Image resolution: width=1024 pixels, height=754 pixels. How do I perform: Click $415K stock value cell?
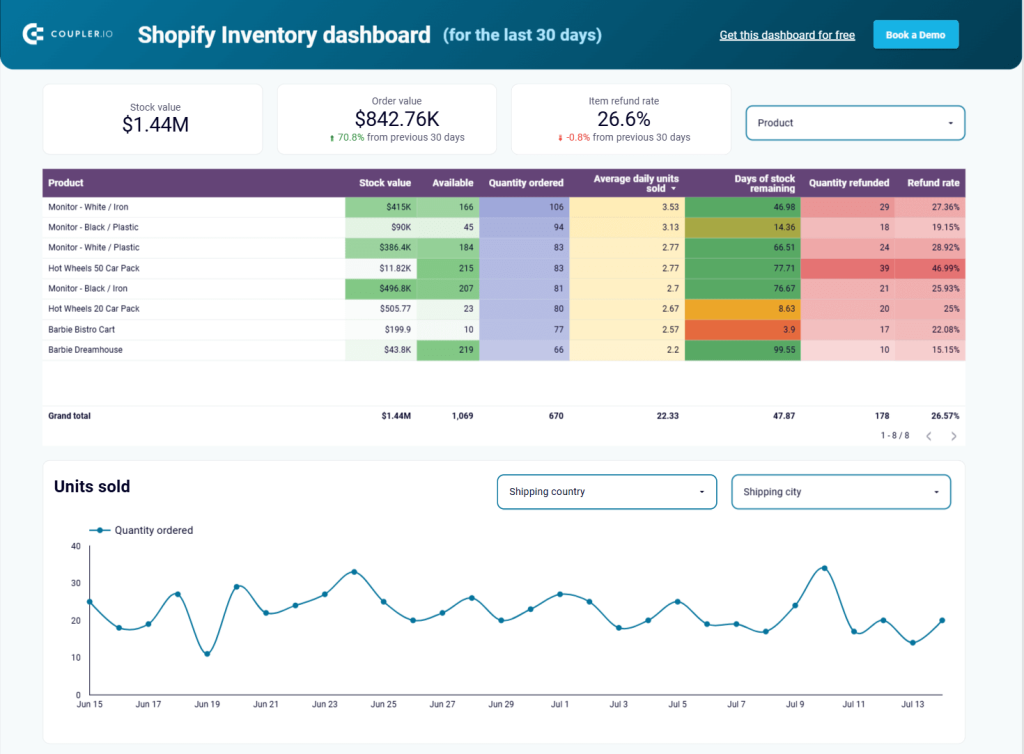(381, 207)
